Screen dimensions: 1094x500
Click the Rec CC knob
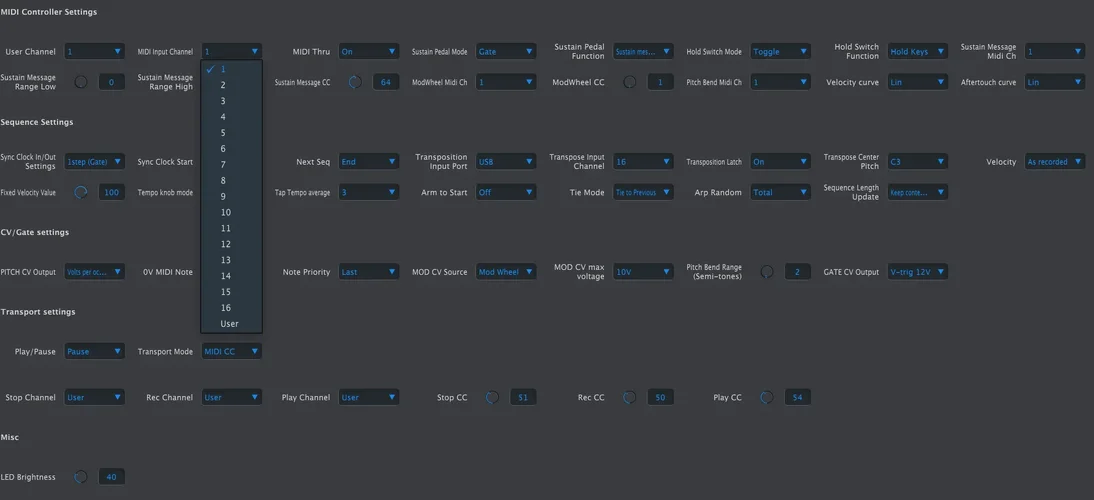(629, 397)
